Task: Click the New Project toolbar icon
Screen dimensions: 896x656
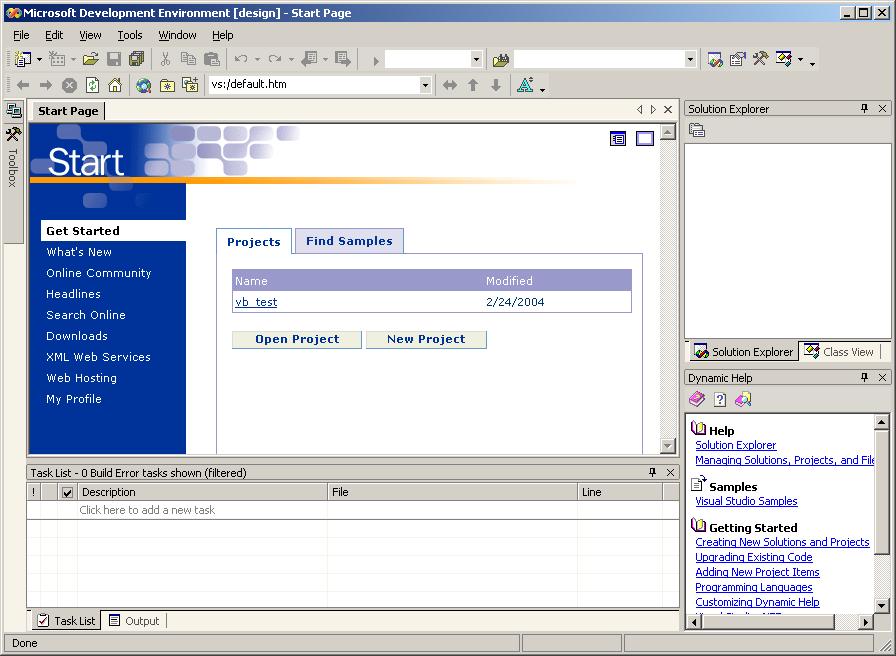Action: pos(22,58)
